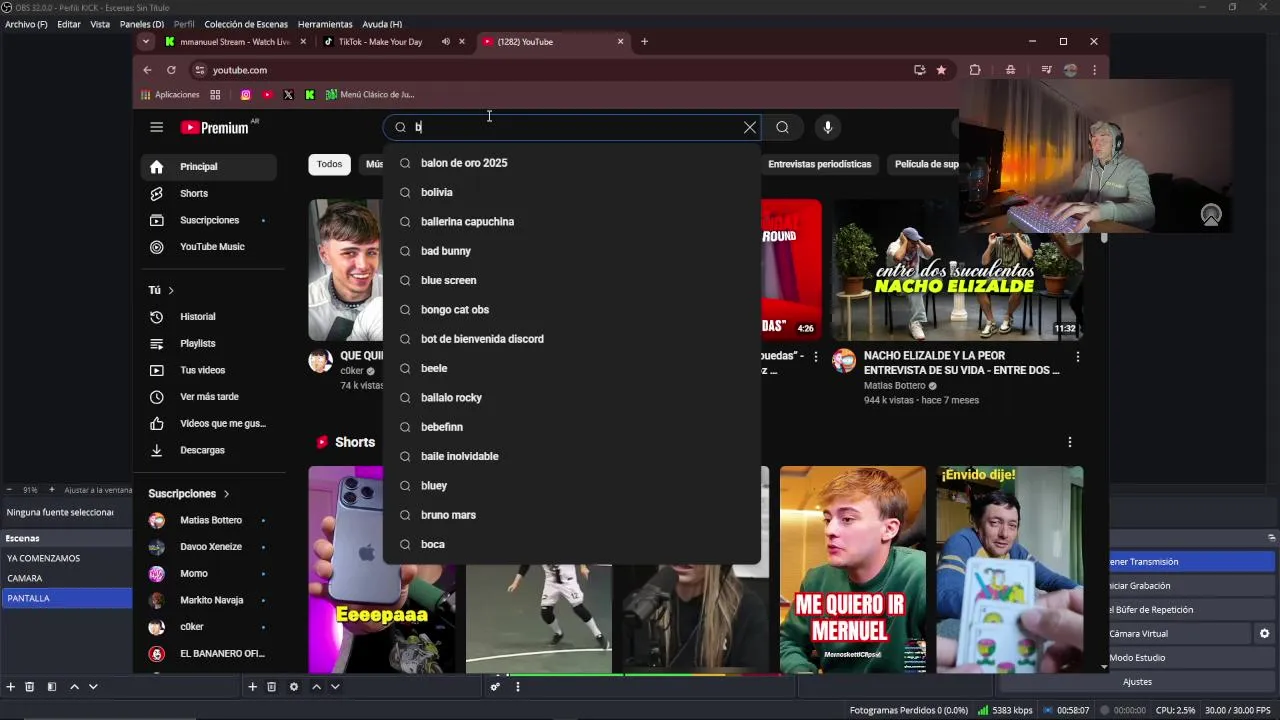The width and height of the screenshot is (1280, 720).
Task: Click install app icon in address bar
Action: (x=919, y=70)
